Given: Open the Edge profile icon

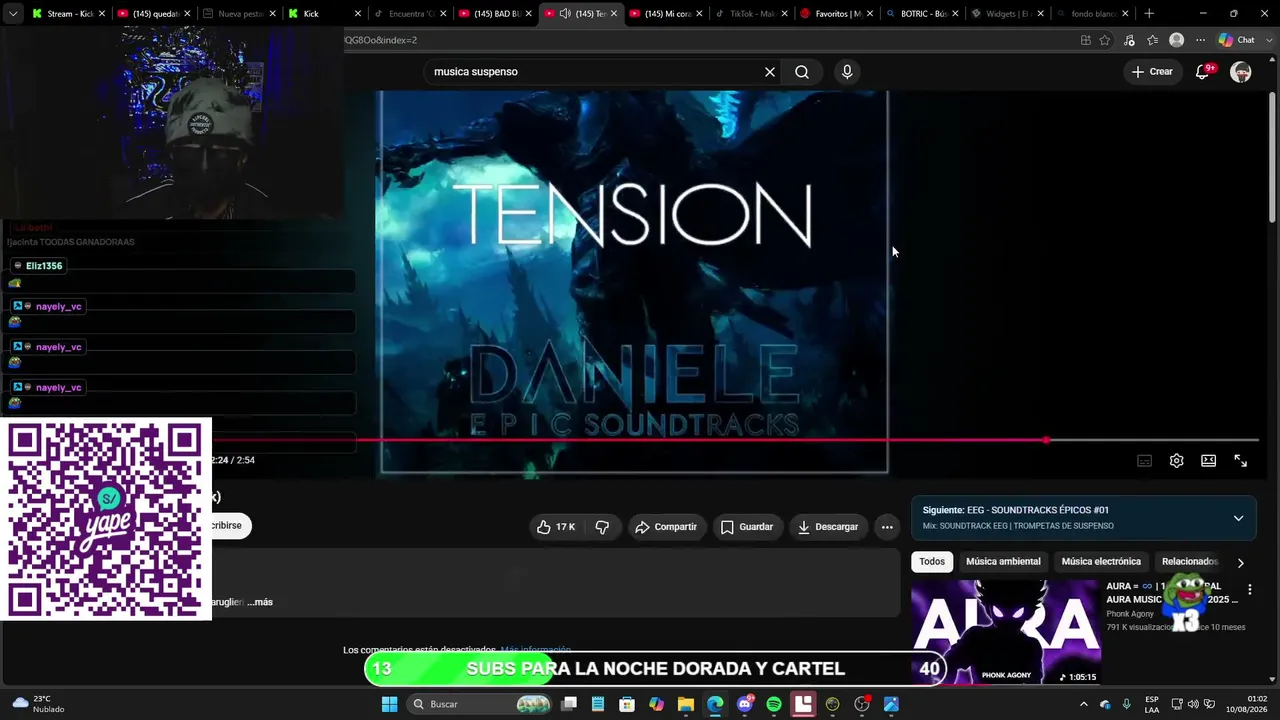Looking at the screenshot, I should coord(1177,40).
